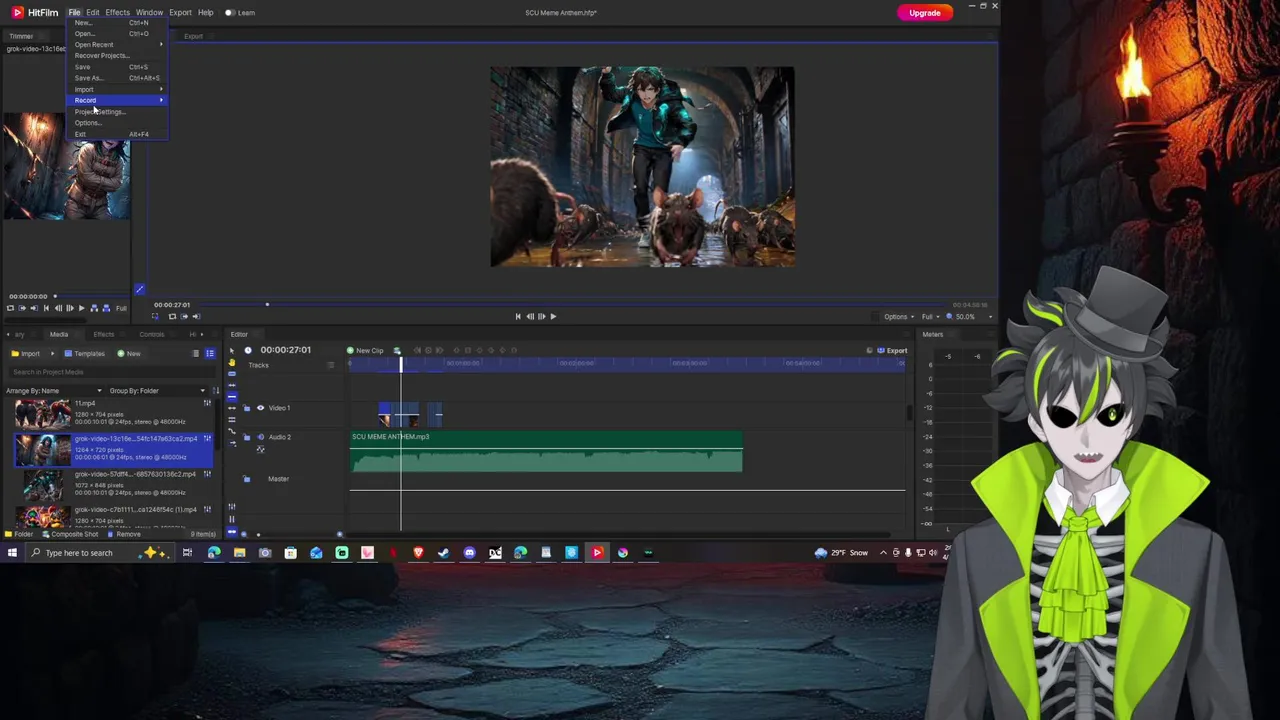Select Recover Projects... in File menu
This screenshot has width=1280, height=720.
(117, 55)
